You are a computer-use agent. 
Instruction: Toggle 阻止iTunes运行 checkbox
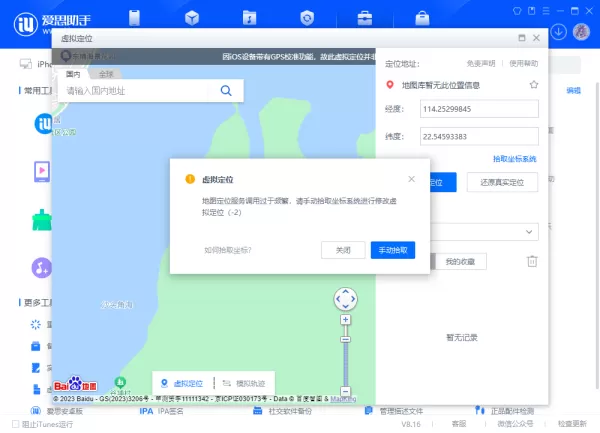(x=15, y=424)
